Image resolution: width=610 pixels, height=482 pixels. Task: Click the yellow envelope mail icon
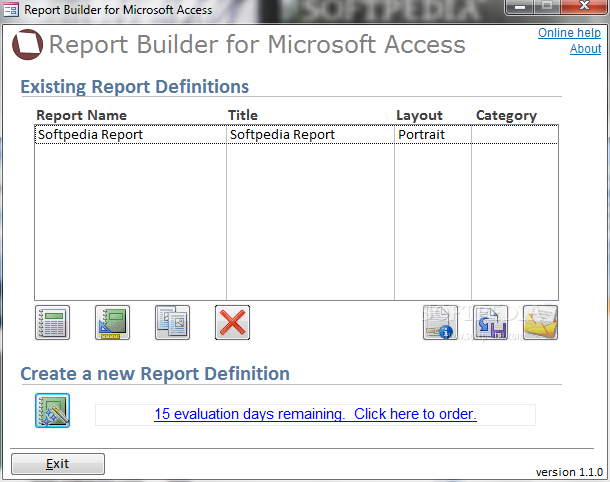pos(540,323)
